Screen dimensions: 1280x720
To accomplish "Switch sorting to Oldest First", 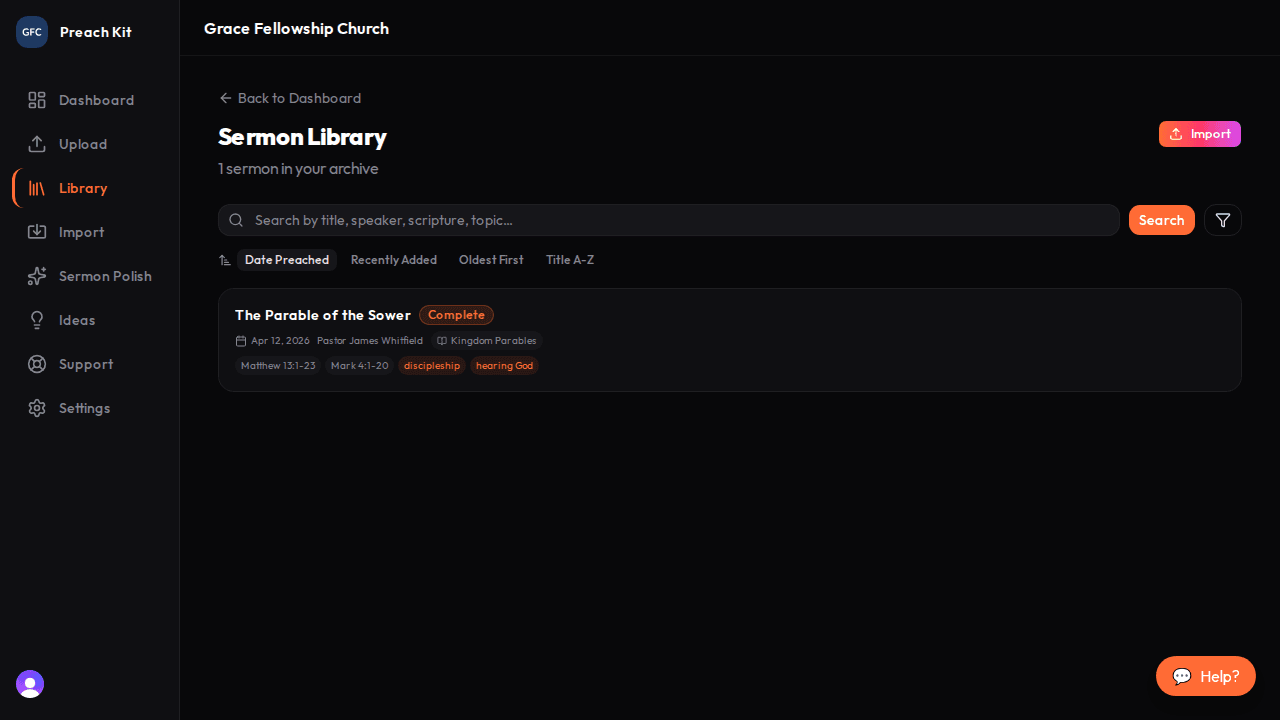I will (491, 260).
